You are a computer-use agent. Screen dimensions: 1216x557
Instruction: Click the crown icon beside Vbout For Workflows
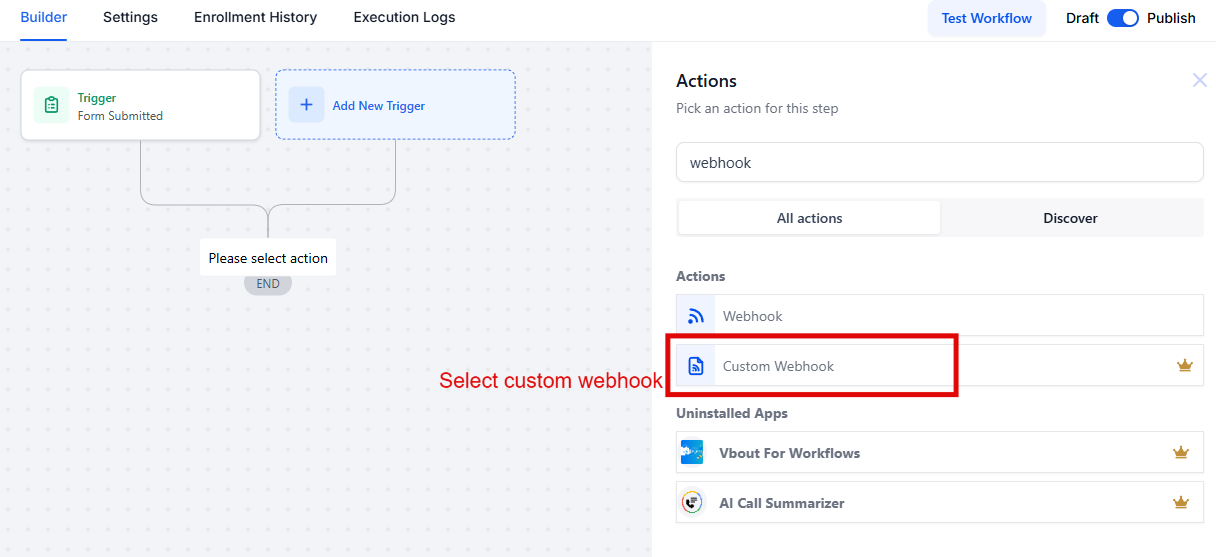pyautogui.click(x=1181, y=452)
